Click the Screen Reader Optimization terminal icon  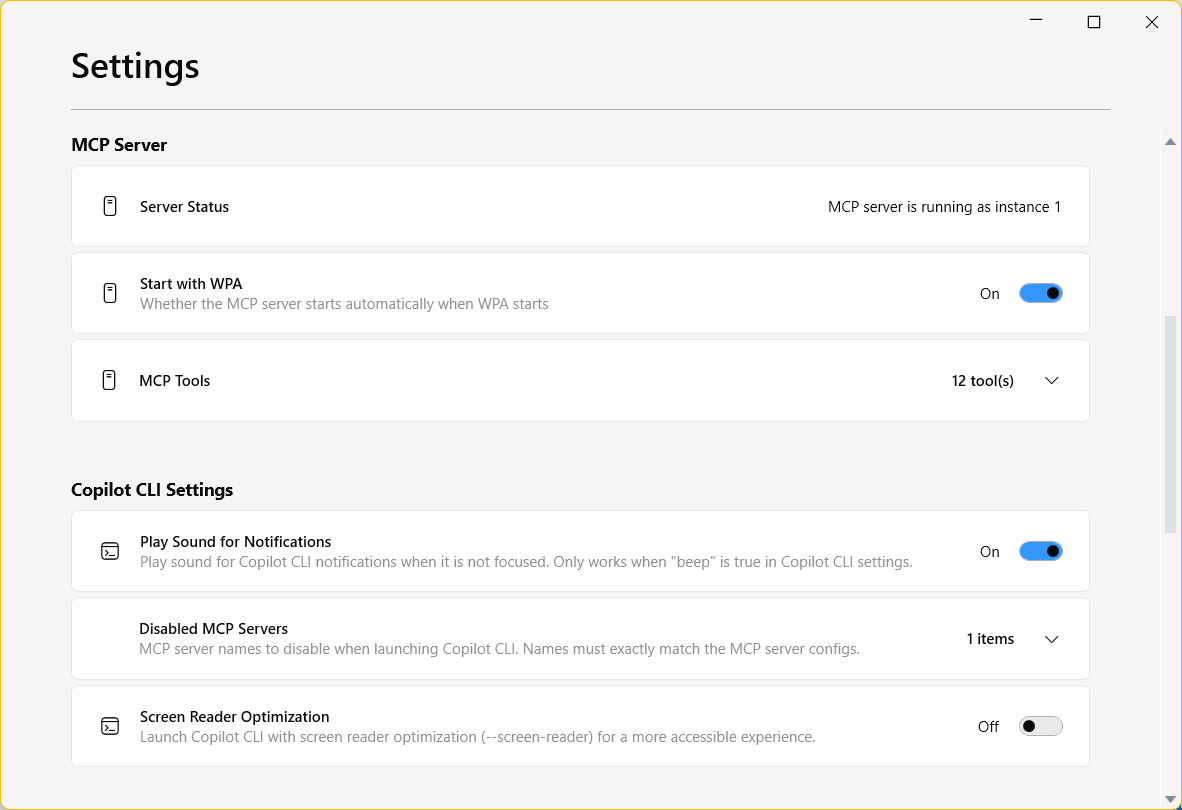click(110, 726)
